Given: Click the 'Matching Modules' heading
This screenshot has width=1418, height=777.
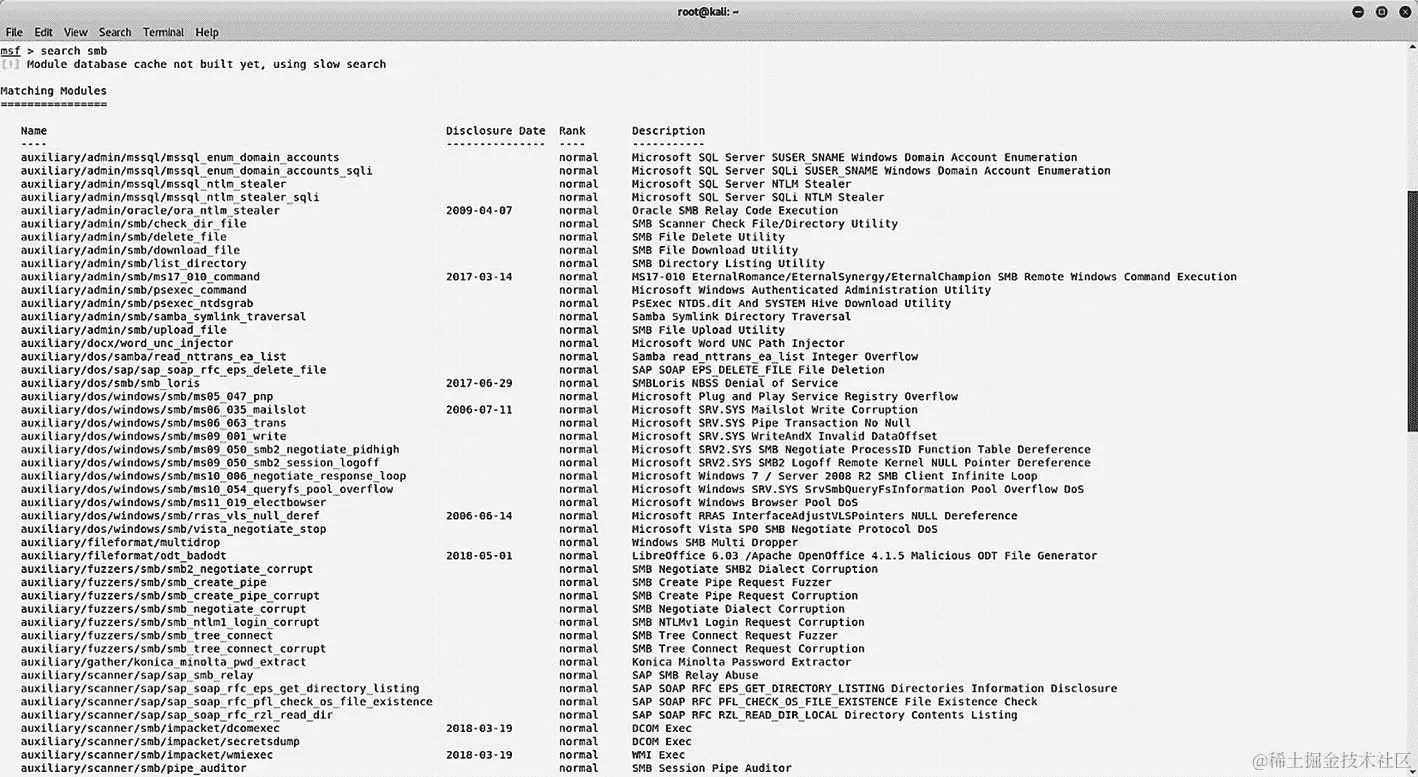Looking at the screenshot, I should [54, 91].
